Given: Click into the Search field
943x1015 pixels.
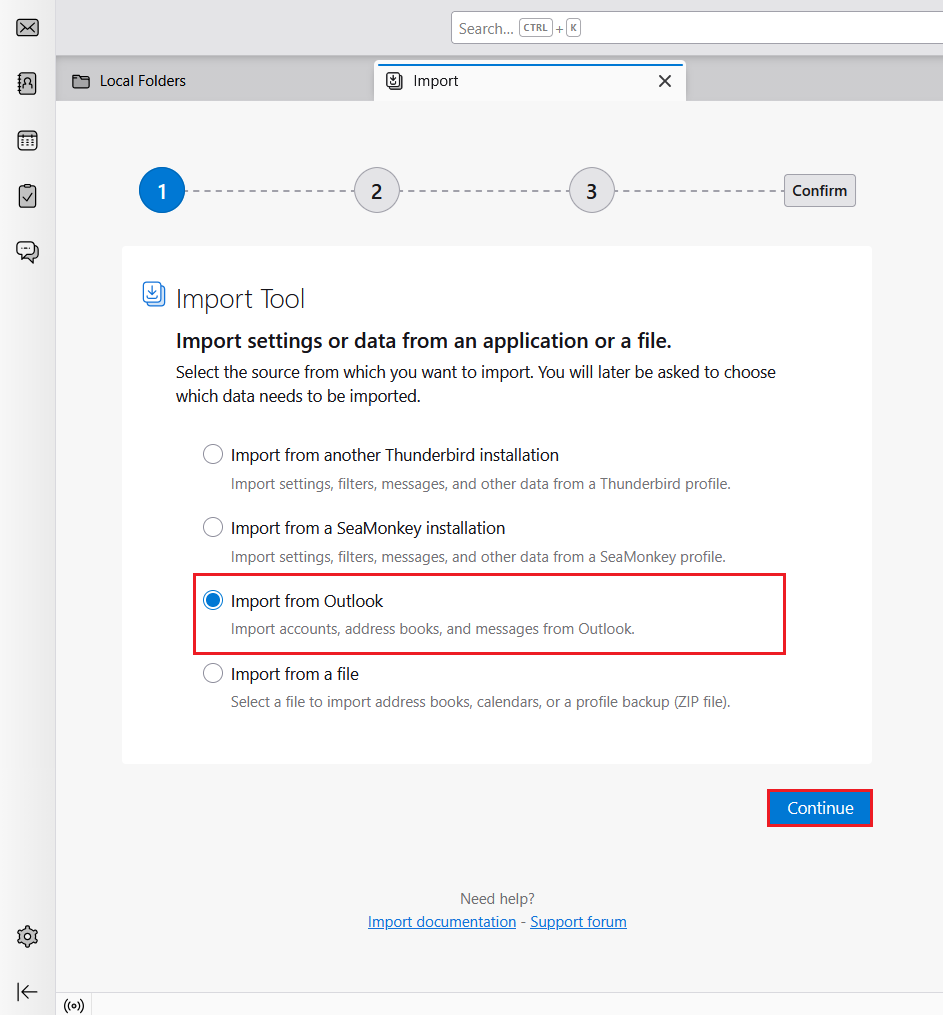Looking at the screenshot, I should click(x=697, y=28).
